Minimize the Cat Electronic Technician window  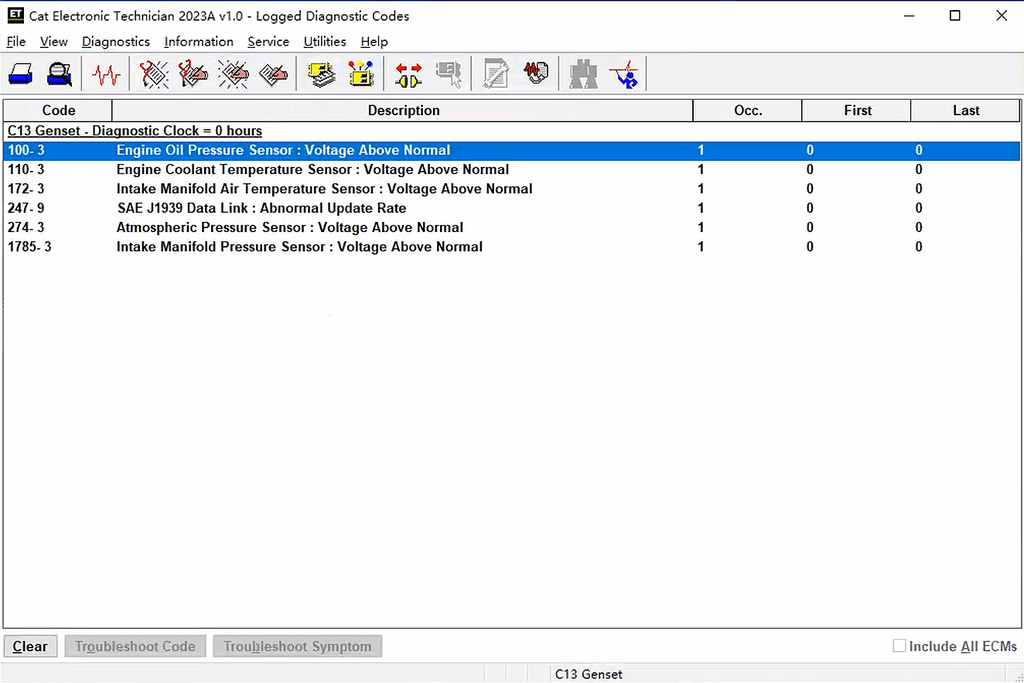click(909, 16)
